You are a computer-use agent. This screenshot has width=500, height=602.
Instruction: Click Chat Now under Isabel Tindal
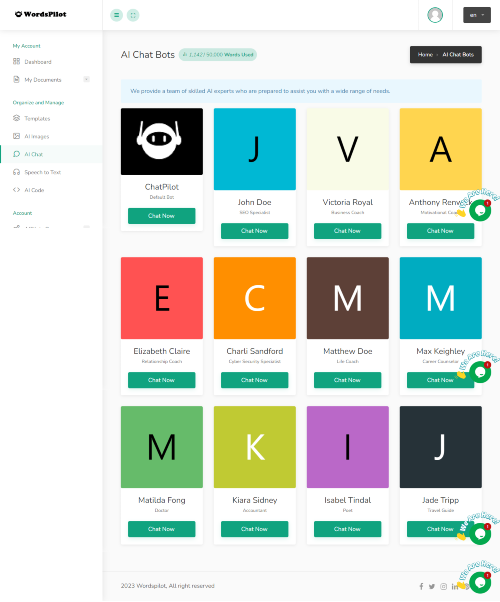(x=348, y=529)
